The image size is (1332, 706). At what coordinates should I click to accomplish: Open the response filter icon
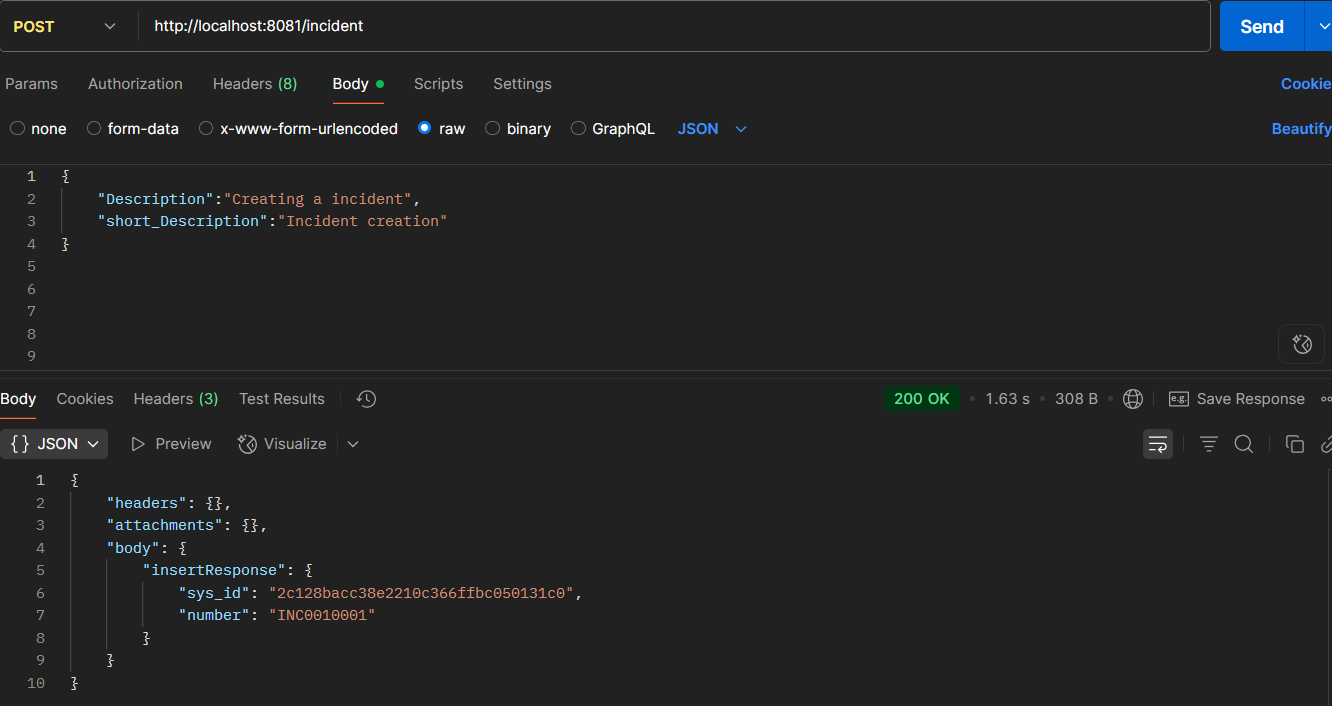pos(1209,444)
